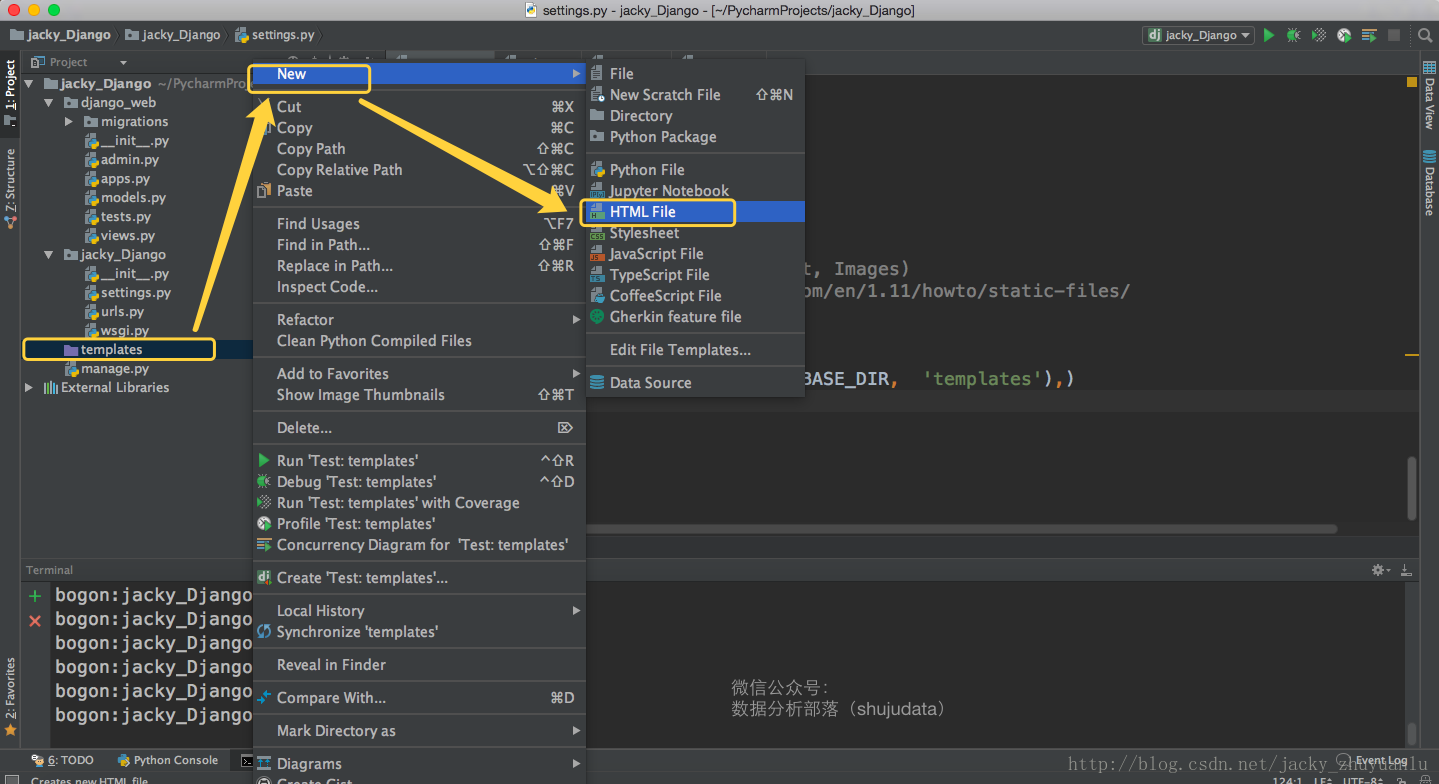Open jacky_Django run configuration dropdown
This screenshot has width=1439, height=784.
tap(1198, 35)
